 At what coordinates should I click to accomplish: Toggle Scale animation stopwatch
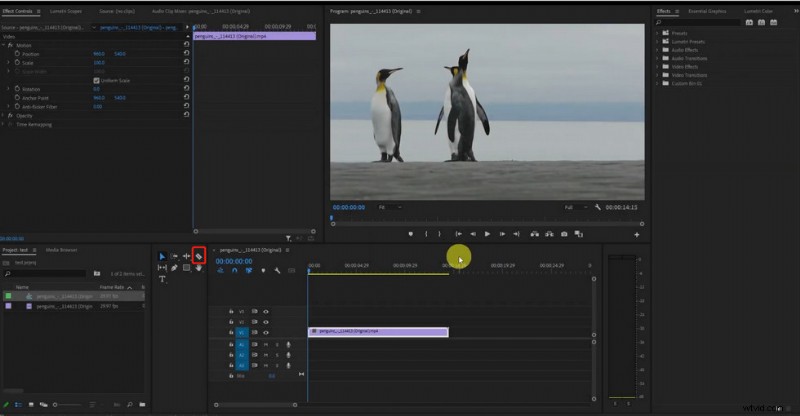click(x=17, y=62)
